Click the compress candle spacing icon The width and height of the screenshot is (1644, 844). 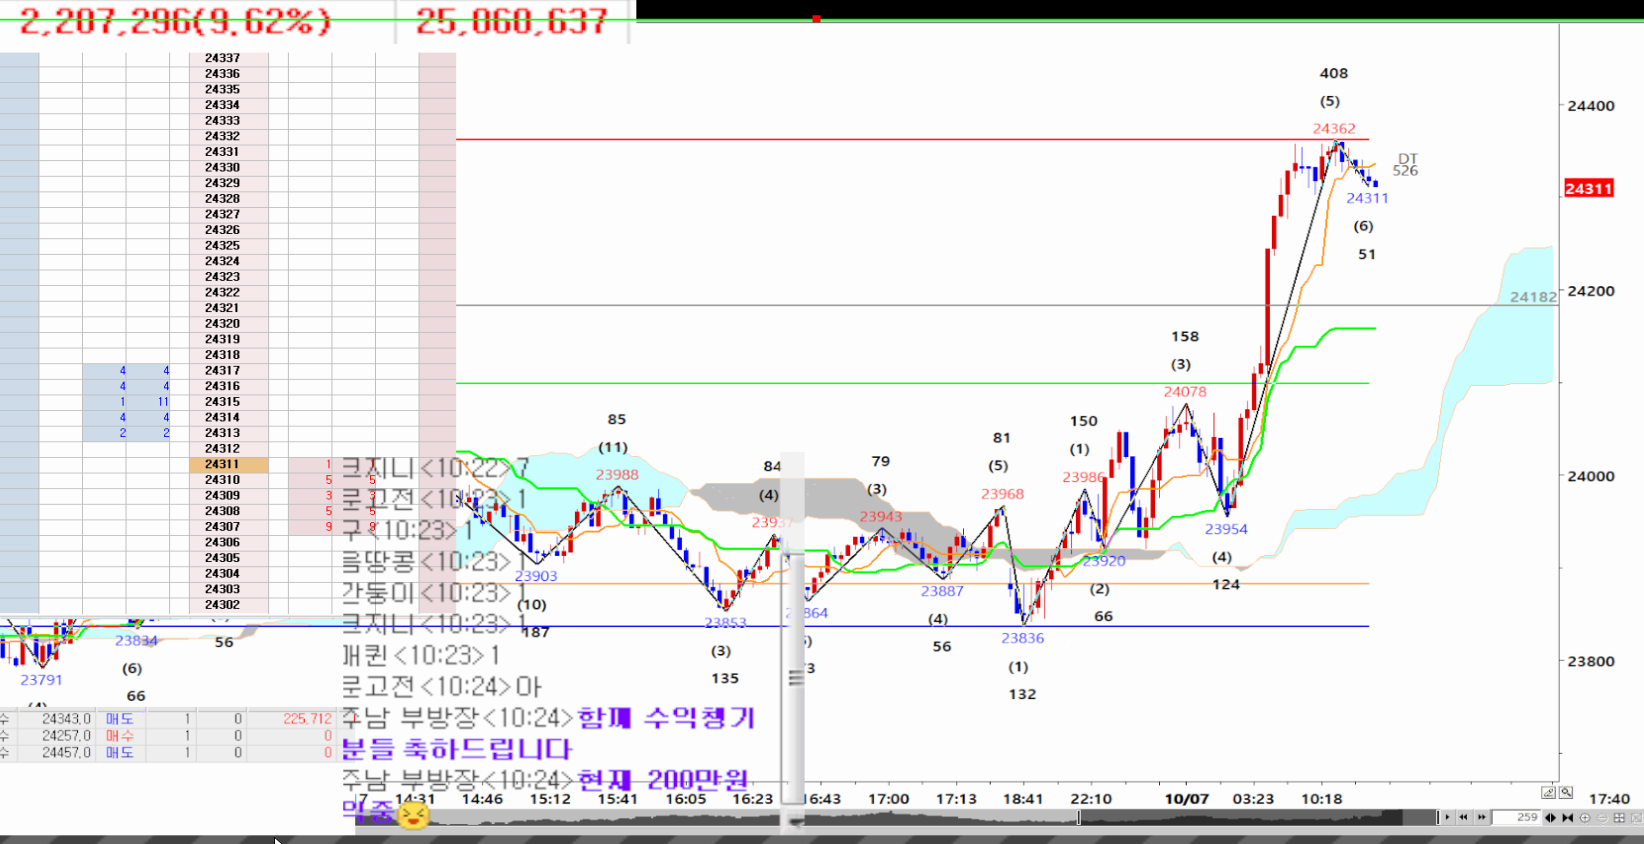(1567, 817)
